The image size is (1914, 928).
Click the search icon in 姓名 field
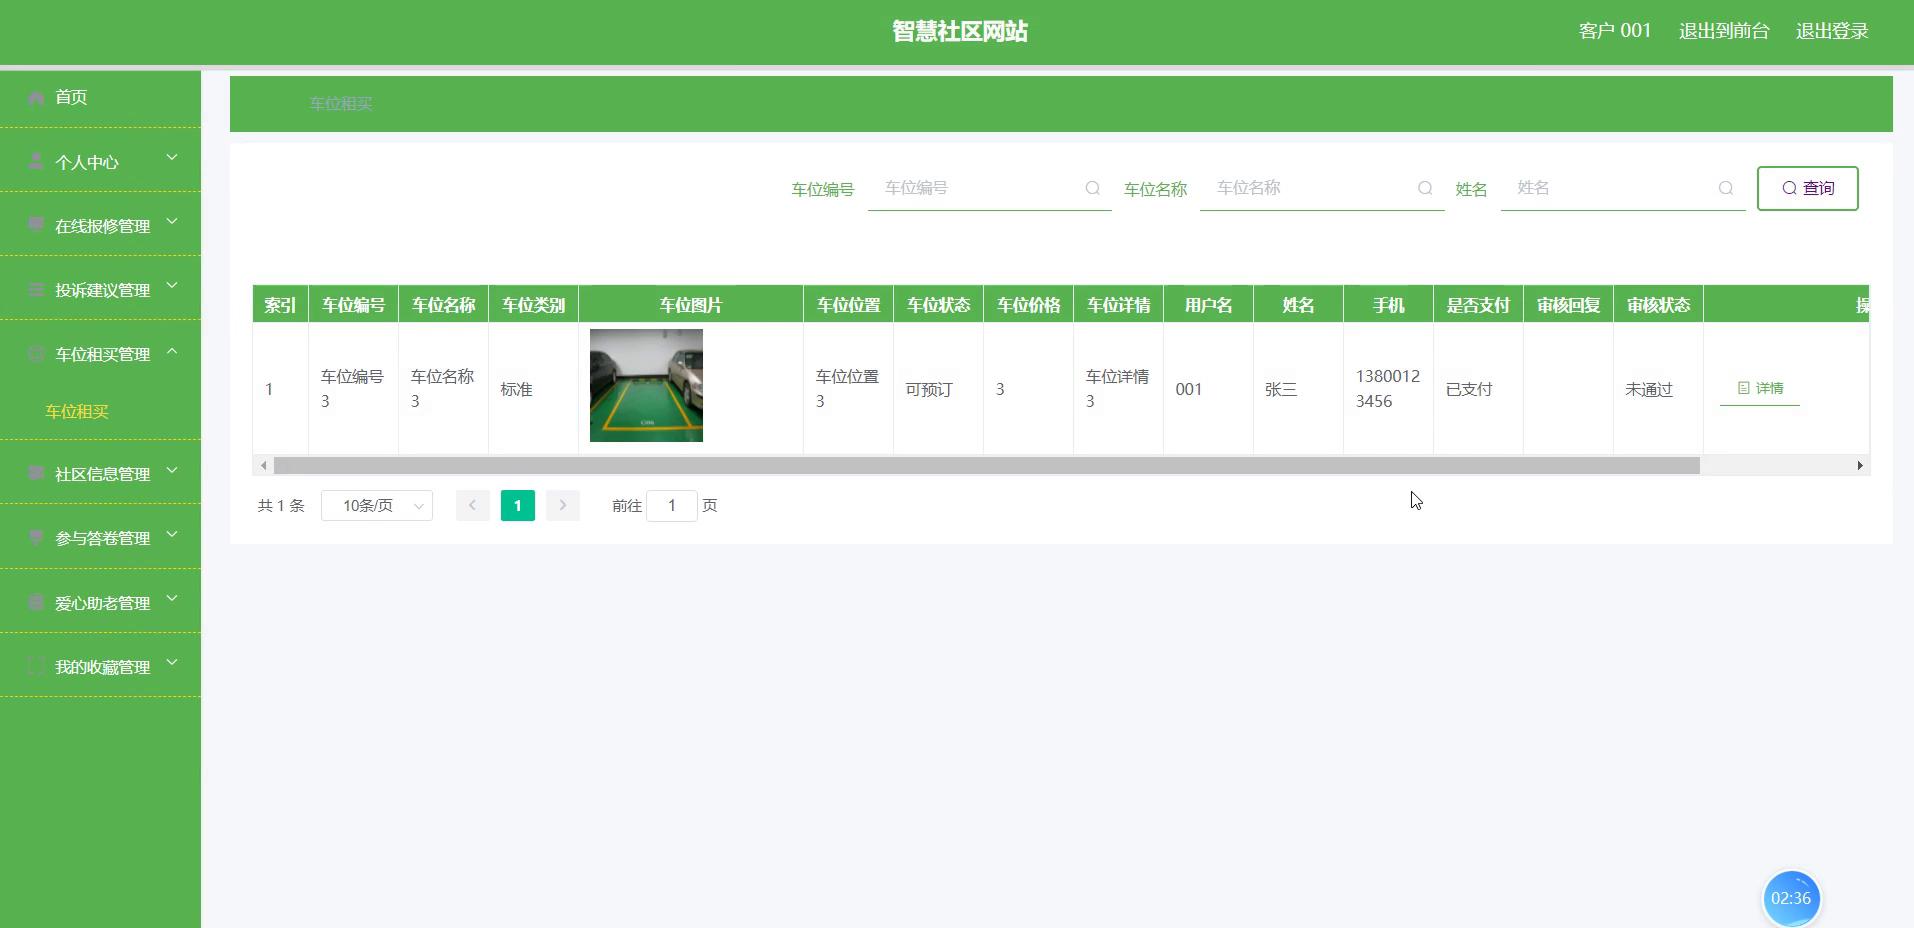pyautogui.click(x=1725, y=188)
